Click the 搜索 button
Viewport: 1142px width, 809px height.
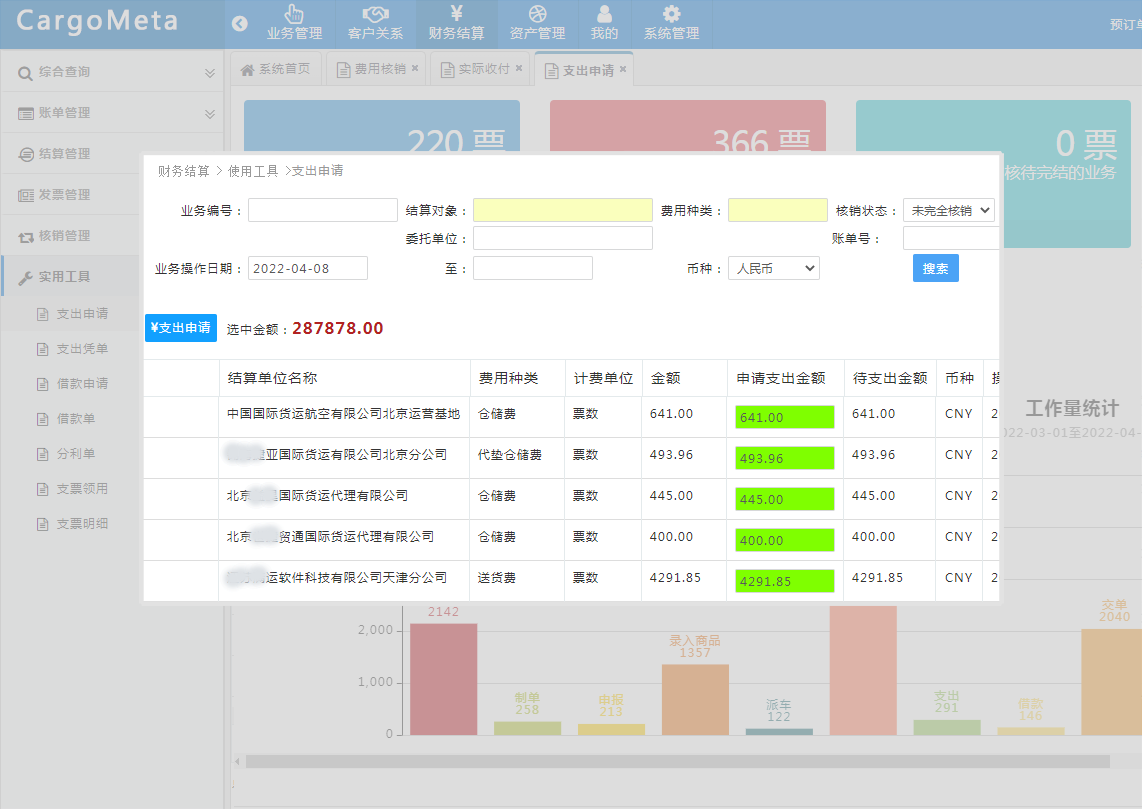click(x=935, y=268)
